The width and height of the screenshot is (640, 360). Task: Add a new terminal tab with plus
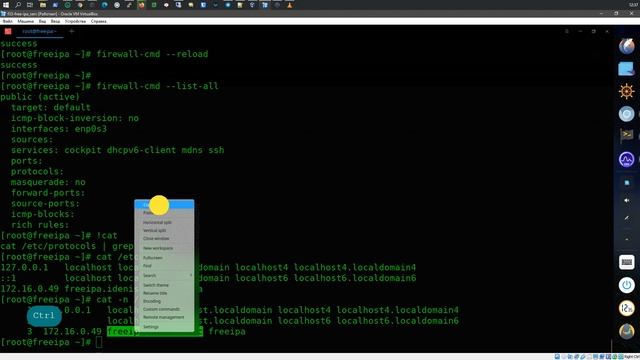(71, 31)
